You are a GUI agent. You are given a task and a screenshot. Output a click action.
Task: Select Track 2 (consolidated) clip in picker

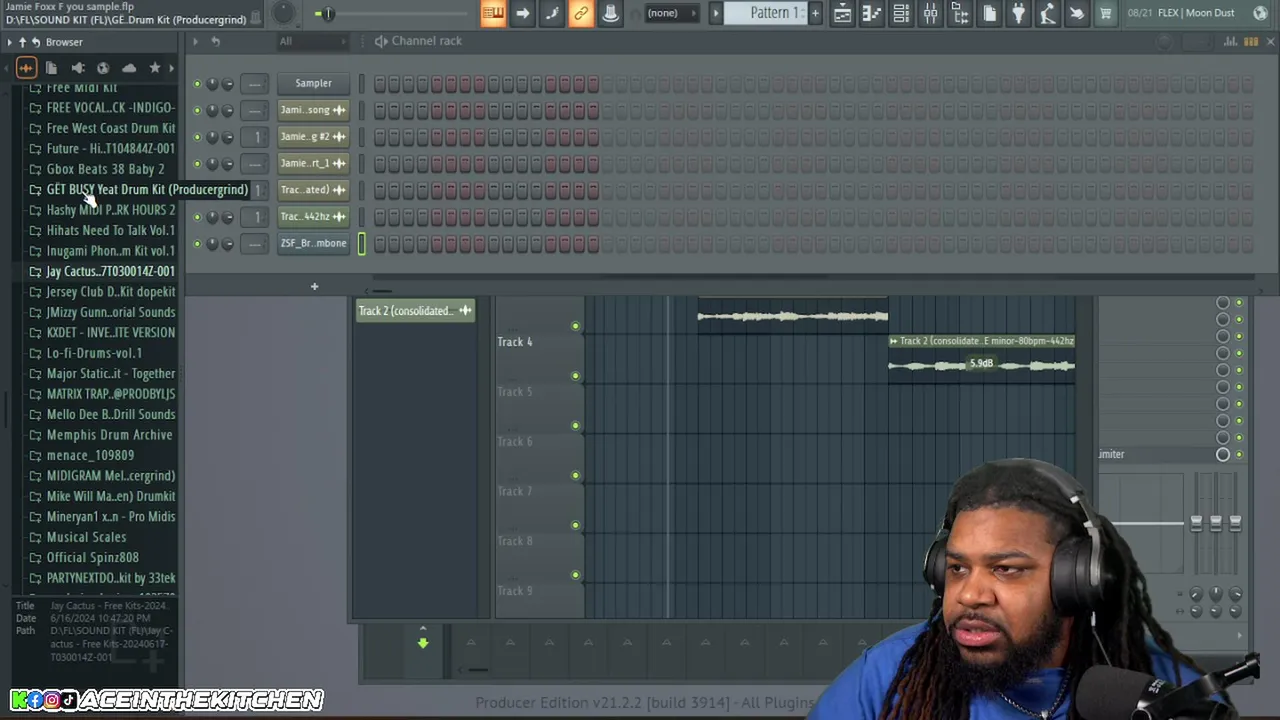(415, 311)
